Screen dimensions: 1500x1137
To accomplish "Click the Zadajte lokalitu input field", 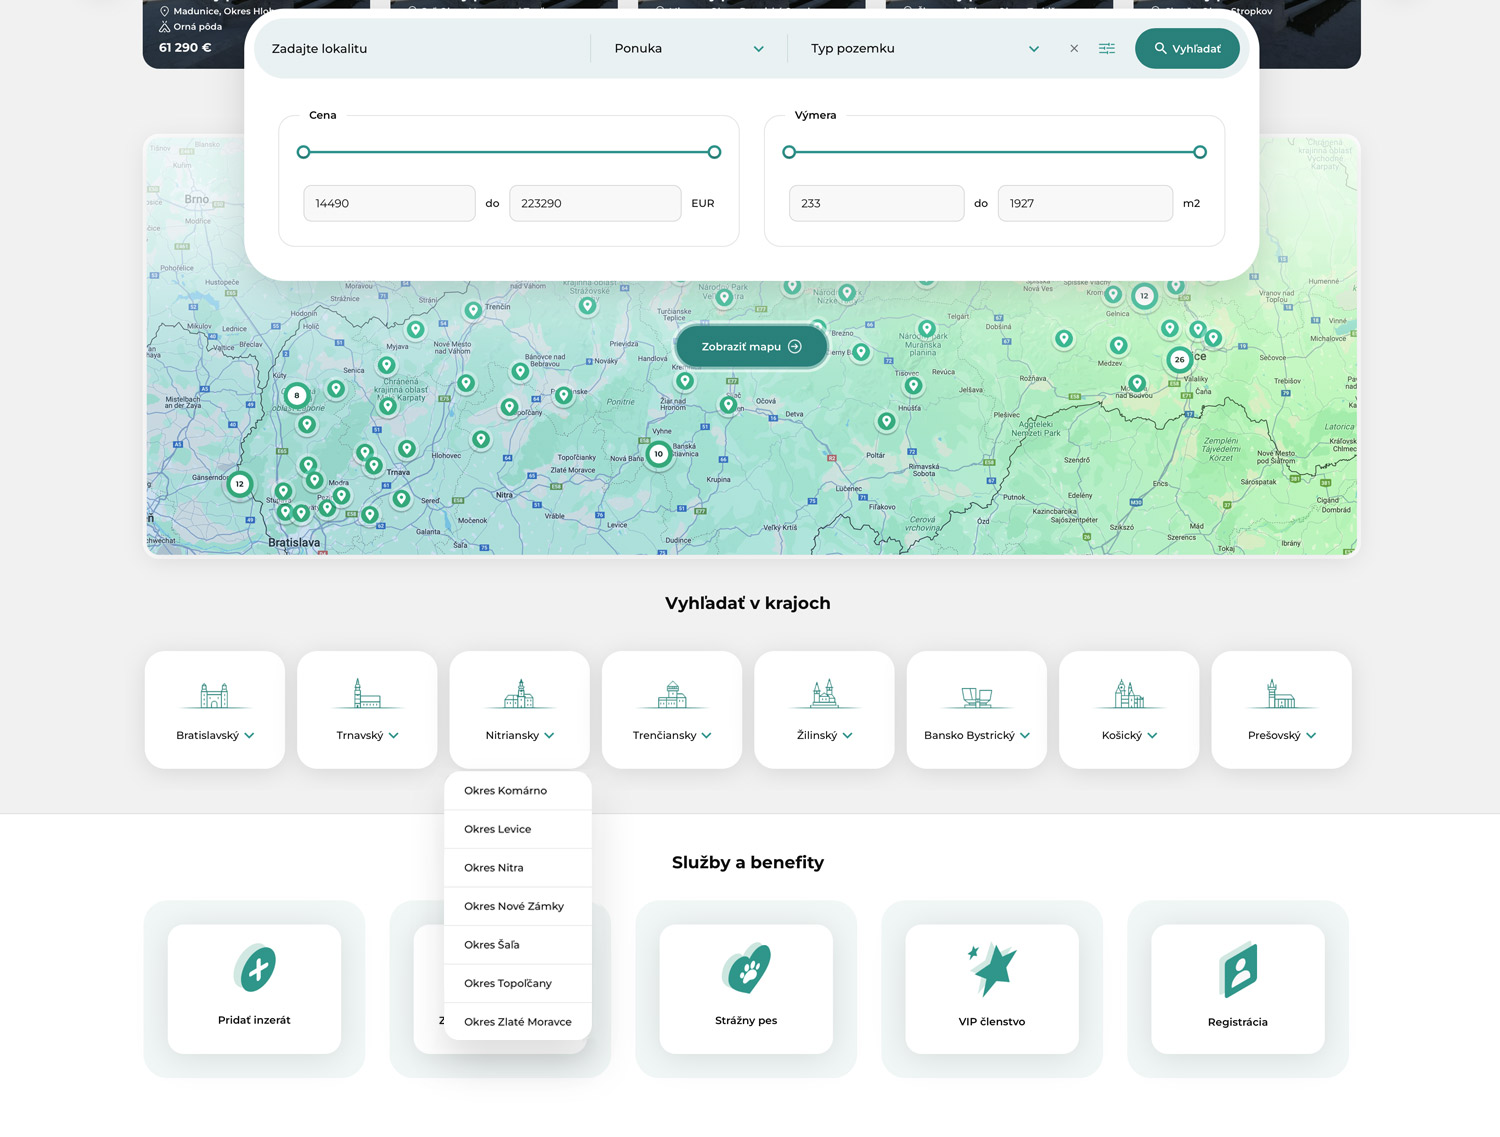I will coord(420,48).
